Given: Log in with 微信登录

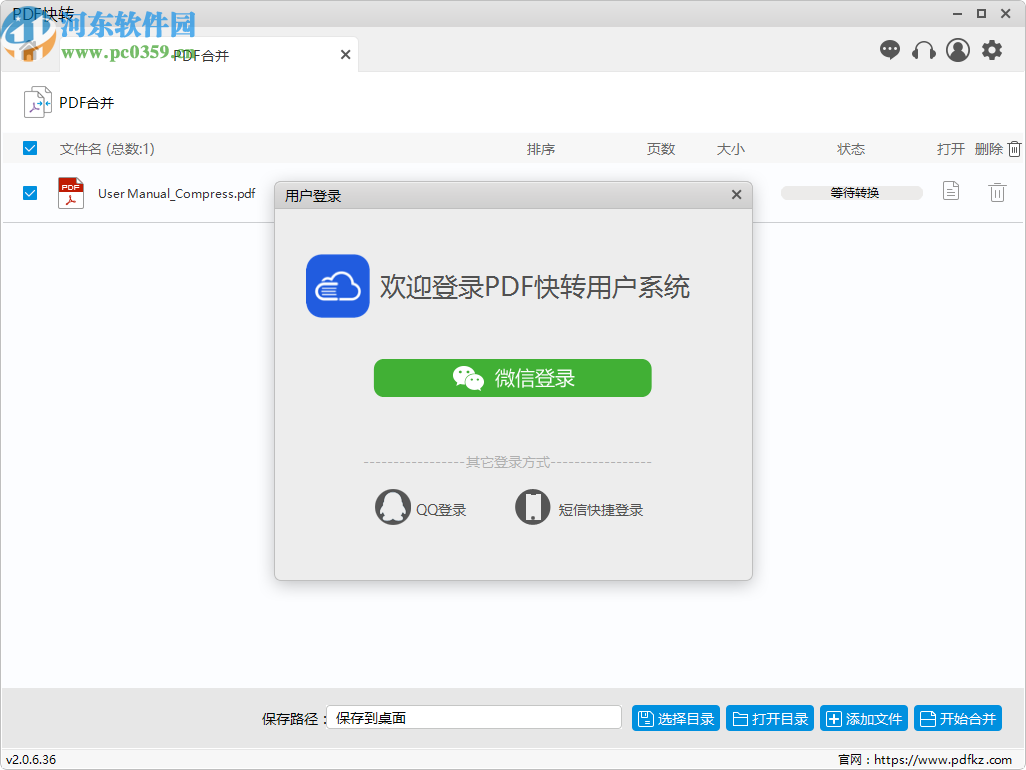Looking at the screenshot, I should (x=512, y=378).
